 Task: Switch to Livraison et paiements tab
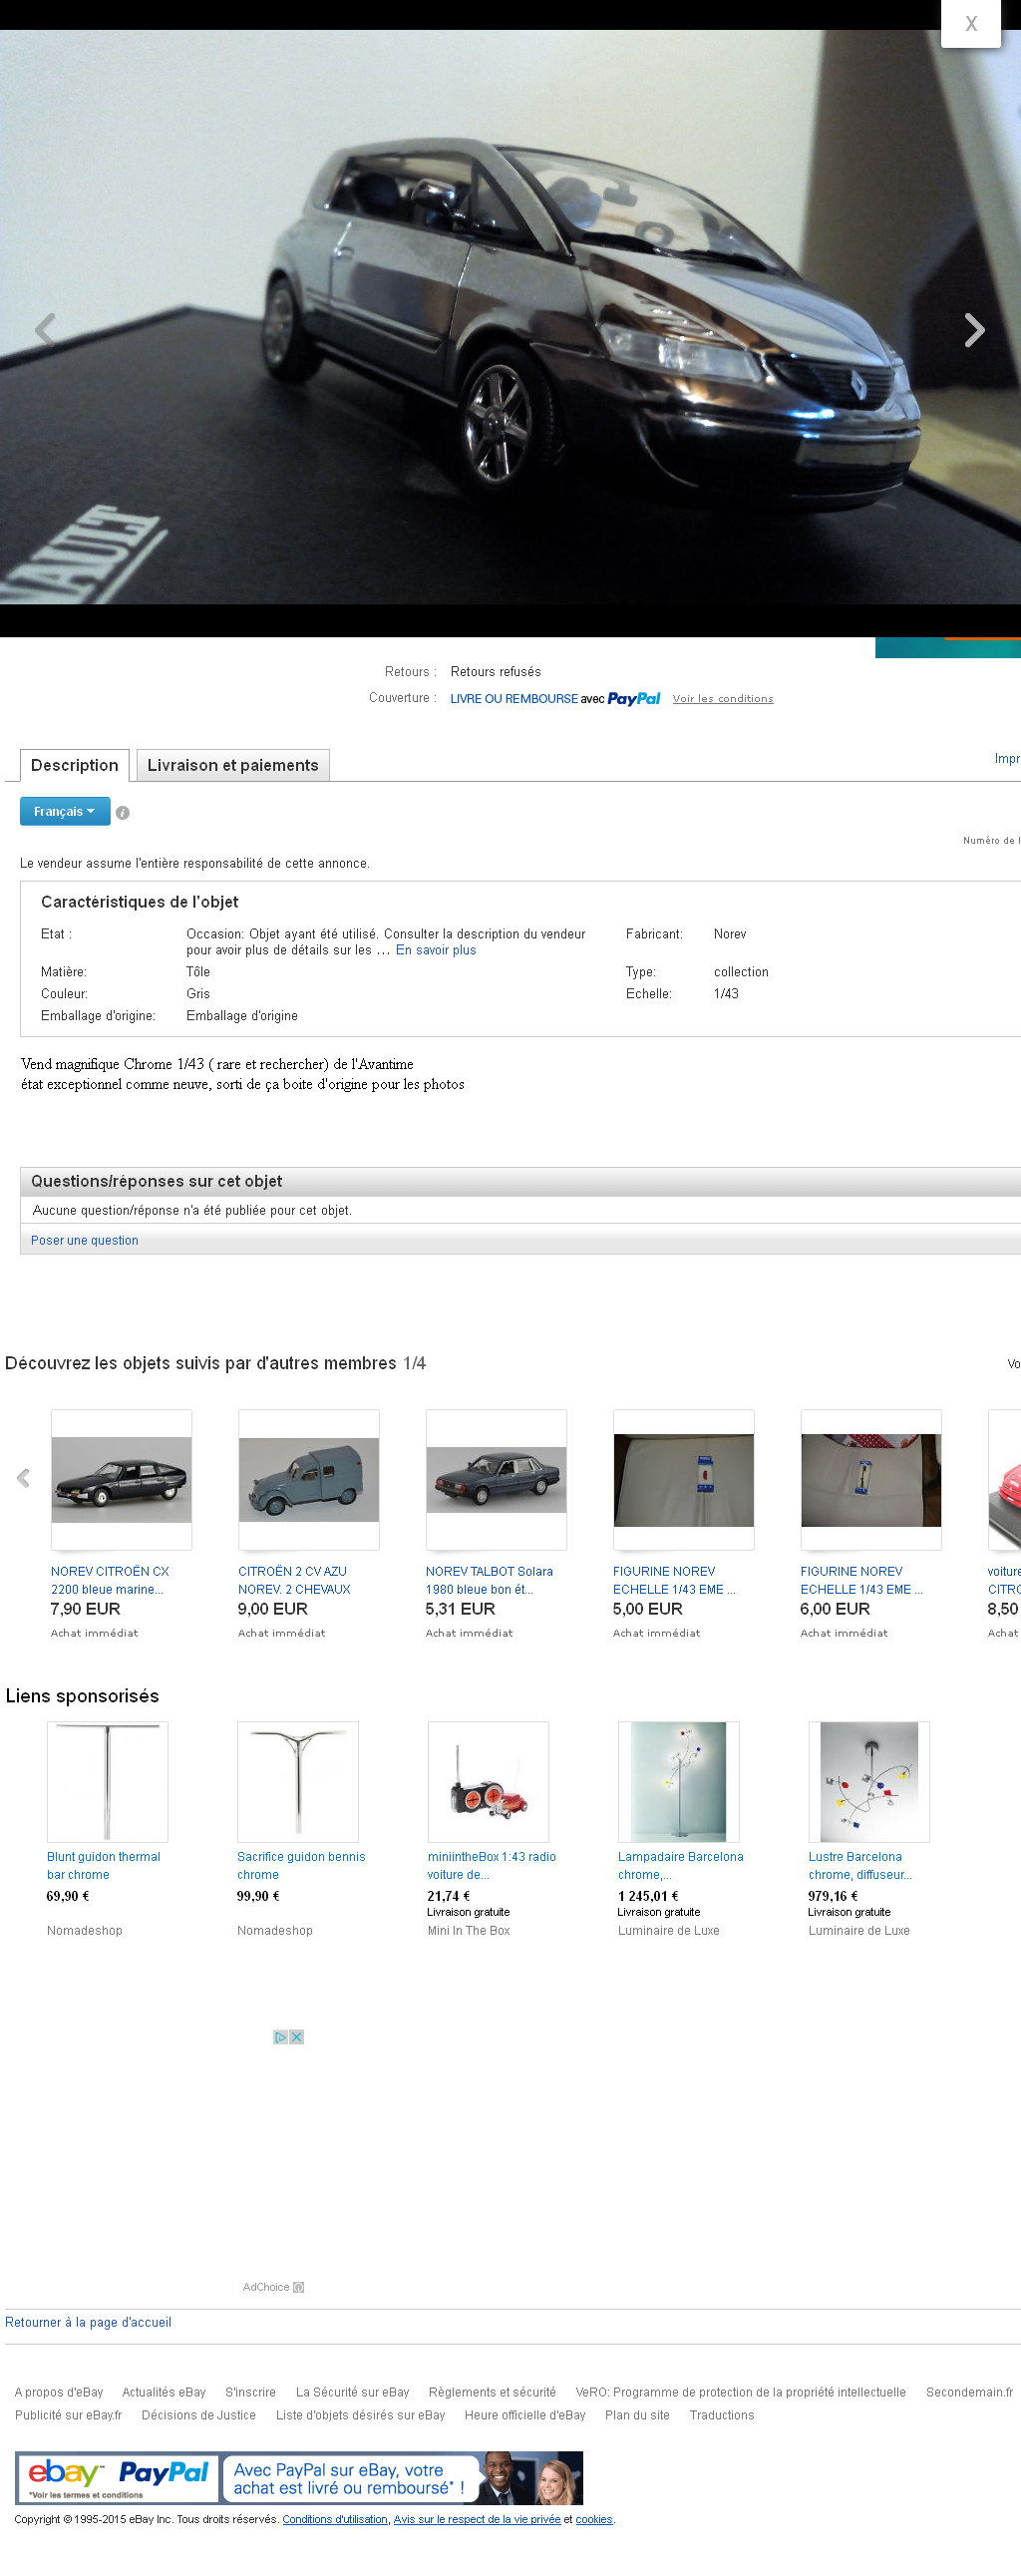[x=232, y=765]
